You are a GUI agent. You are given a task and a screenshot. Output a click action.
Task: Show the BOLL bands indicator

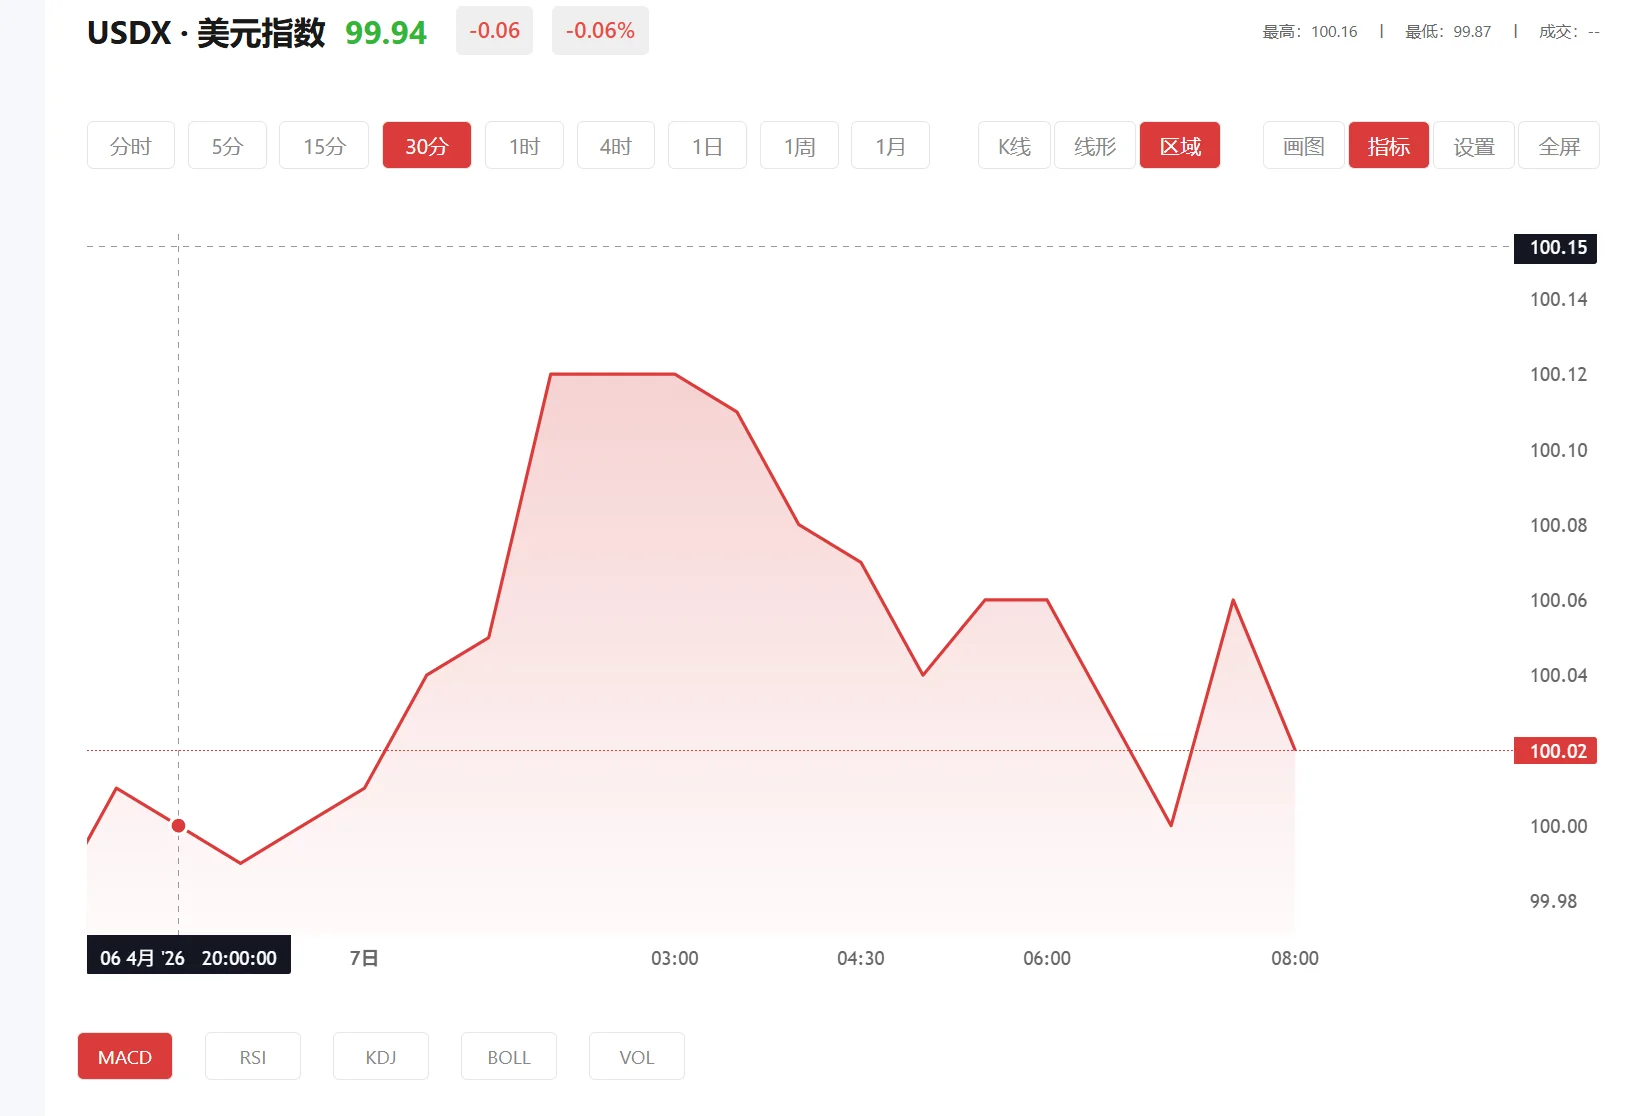point(508,1056)
